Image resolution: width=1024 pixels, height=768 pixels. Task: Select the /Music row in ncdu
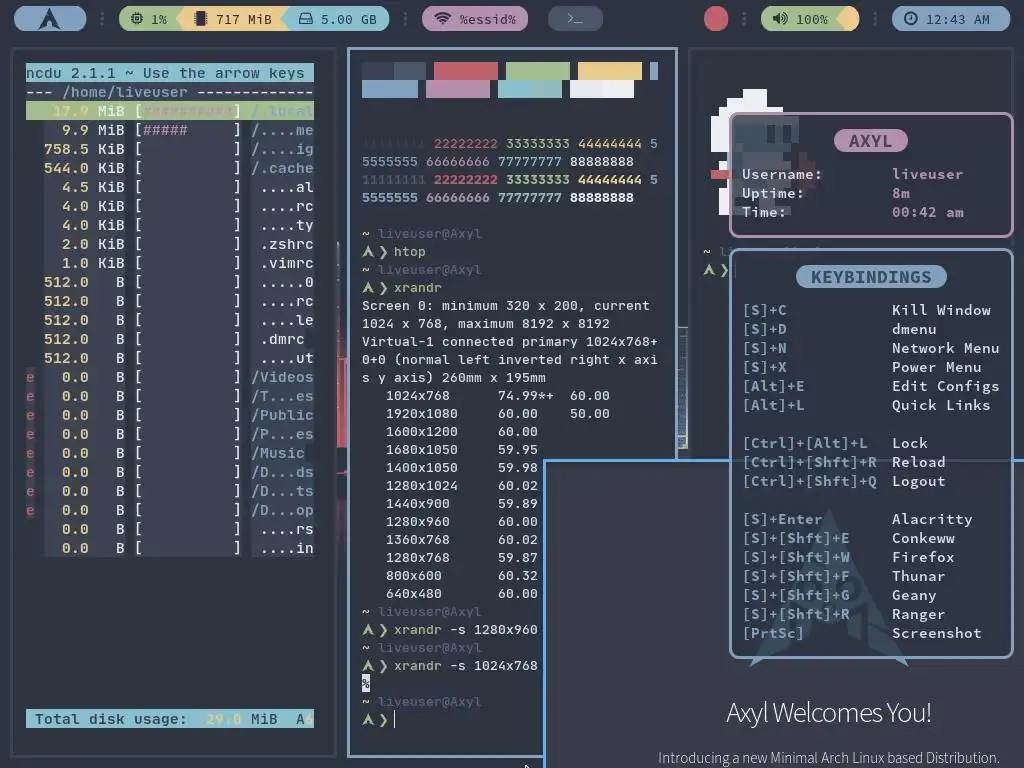pyautogui.click(x=170, y=453)
